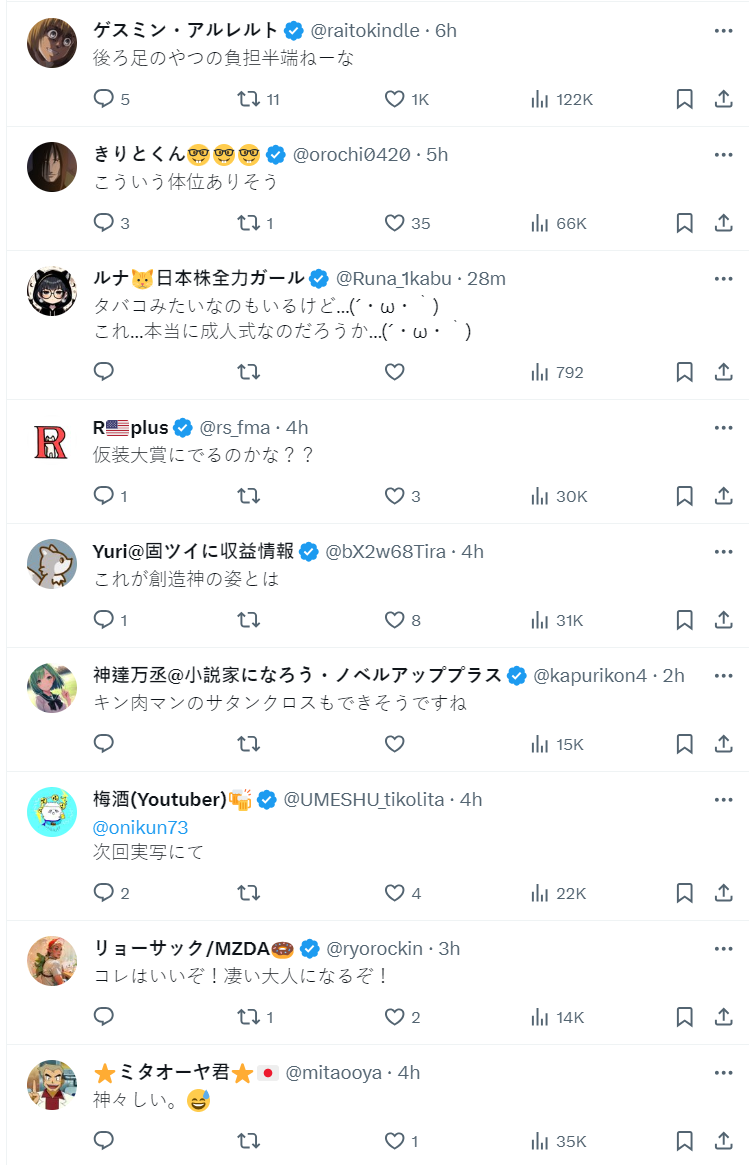This screenshot has height=1165, width=749.
Task: Like the tweet from @Runa_1kabu
Action: (394, 372)
